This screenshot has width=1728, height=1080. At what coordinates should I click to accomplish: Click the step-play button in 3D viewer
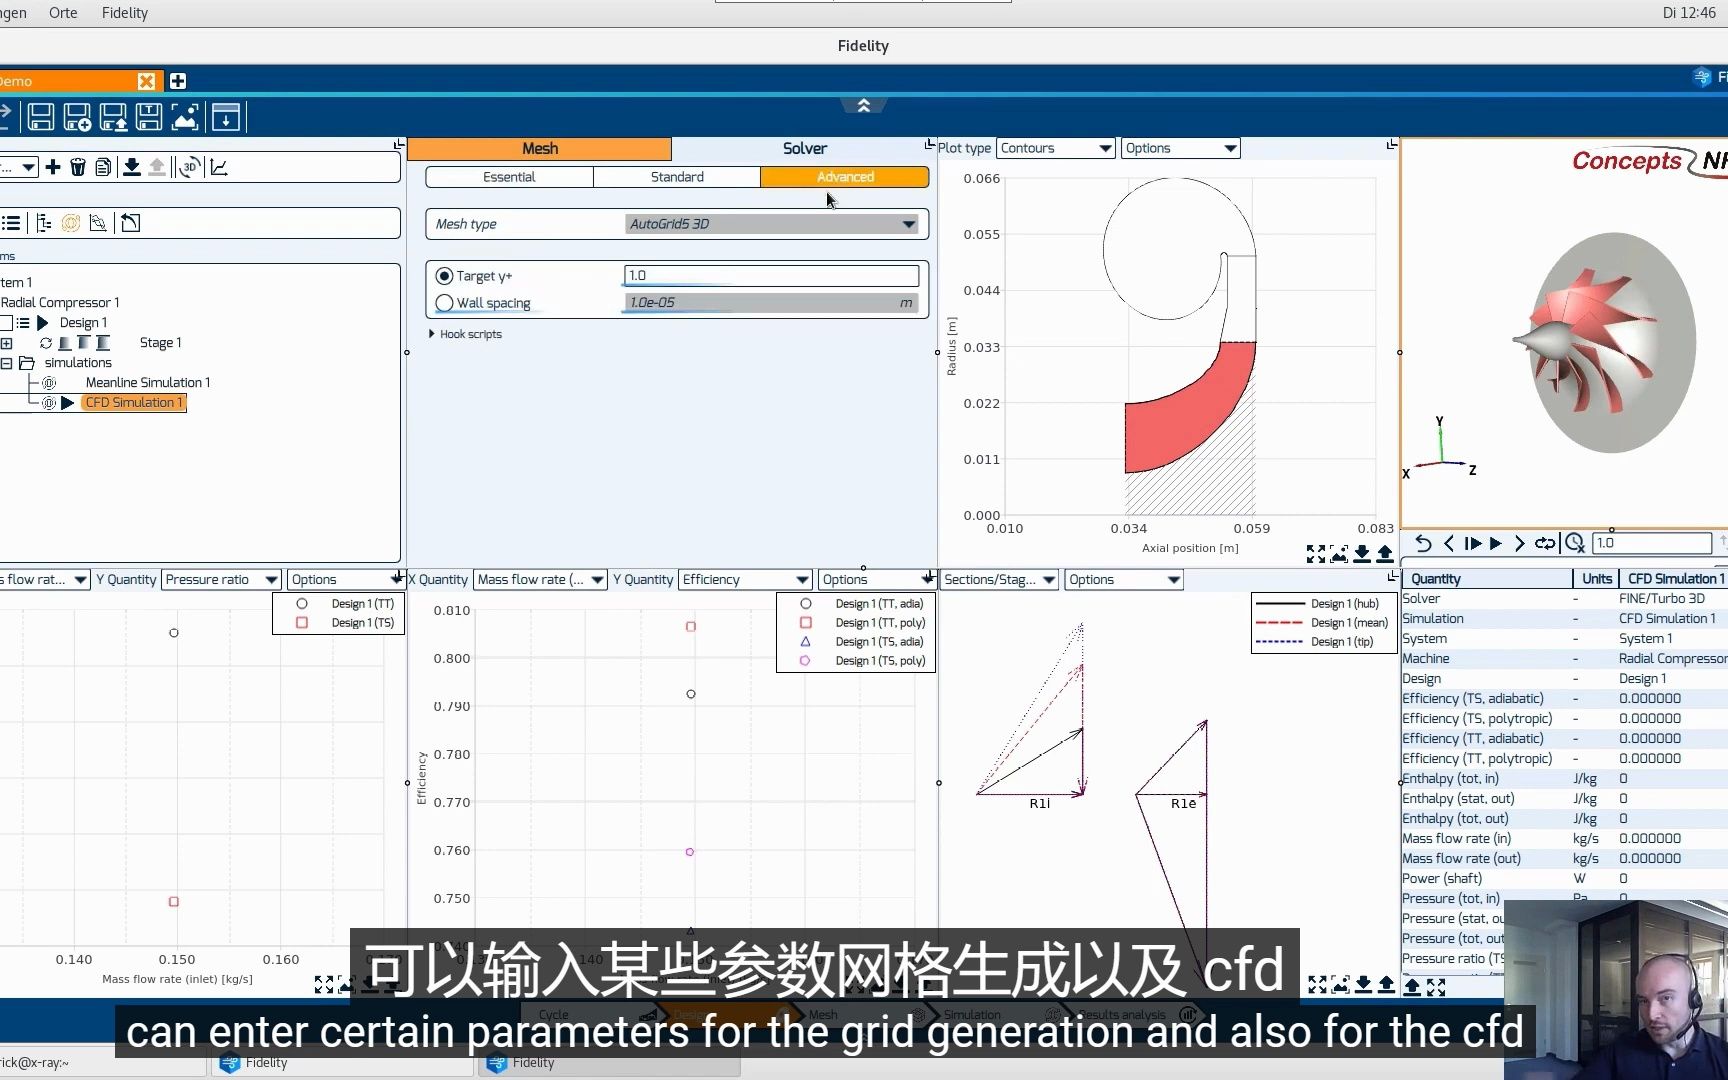pos(1472,543)
